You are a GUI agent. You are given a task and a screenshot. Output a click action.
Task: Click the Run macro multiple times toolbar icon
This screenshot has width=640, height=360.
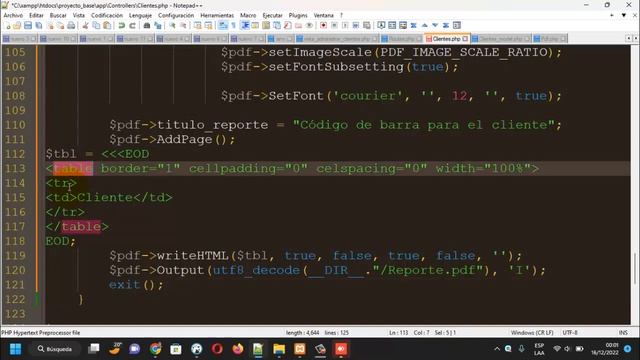coord(356,26)
